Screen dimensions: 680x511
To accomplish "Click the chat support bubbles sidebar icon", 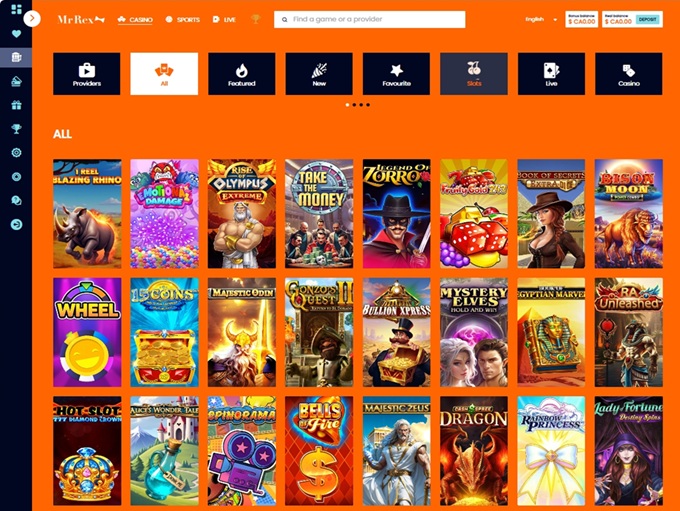I will point(16,200).
